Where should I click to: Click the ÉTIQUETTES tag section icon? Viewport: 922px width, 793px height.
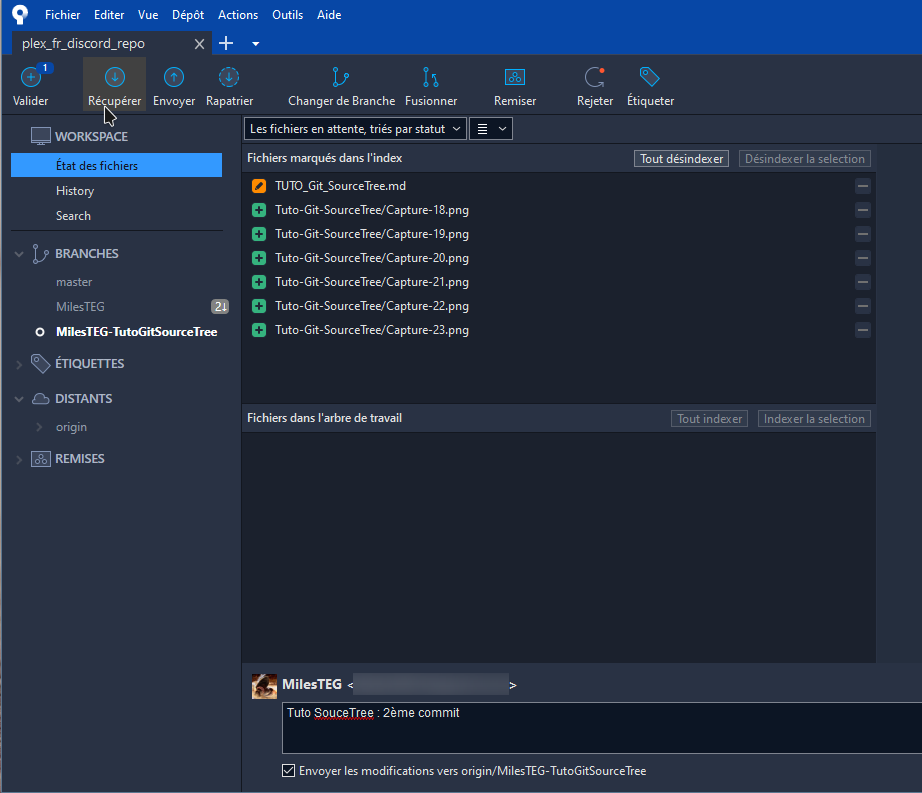41,364
